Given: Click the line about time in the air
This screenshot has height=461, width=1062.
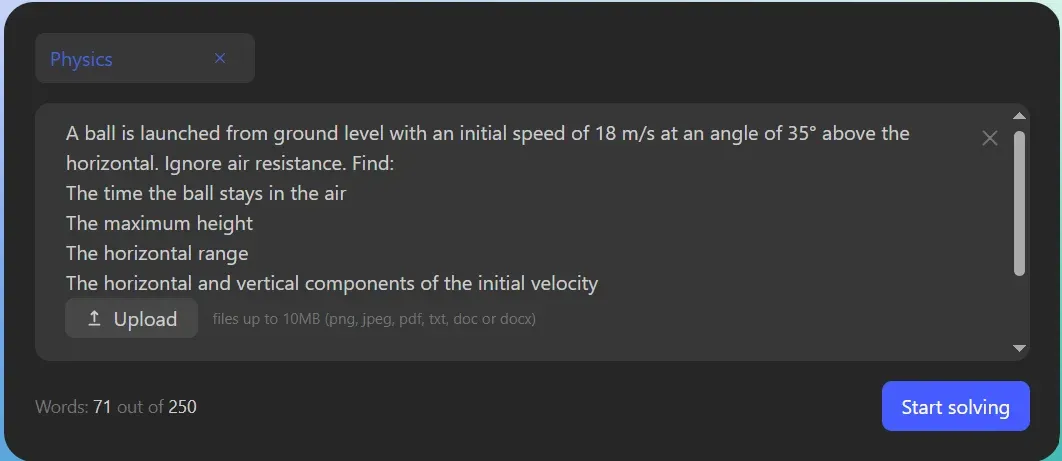Looking at the screenshot, I should tap(206, 193).
